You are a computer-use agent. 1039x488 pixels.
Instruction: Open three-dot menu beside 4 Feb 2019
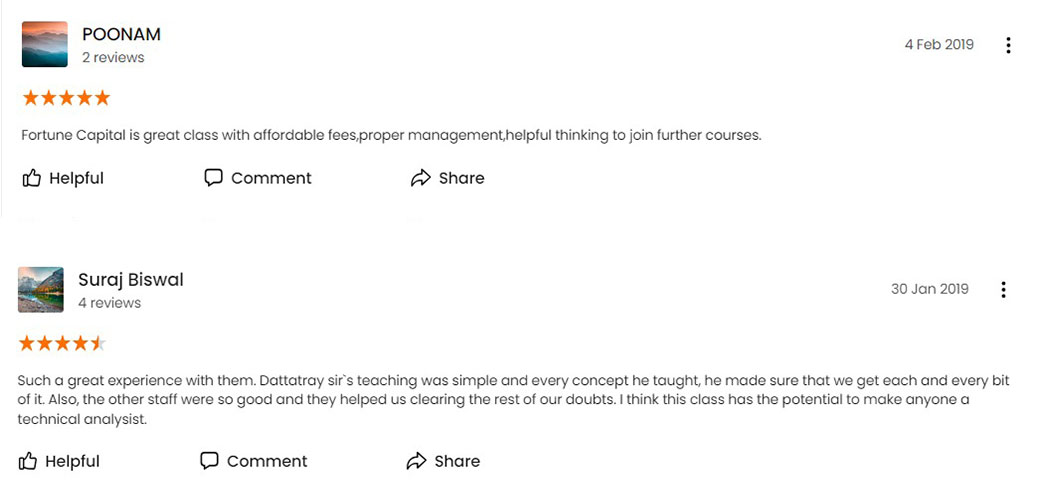pyautogui.click(x=1008, y=45)
